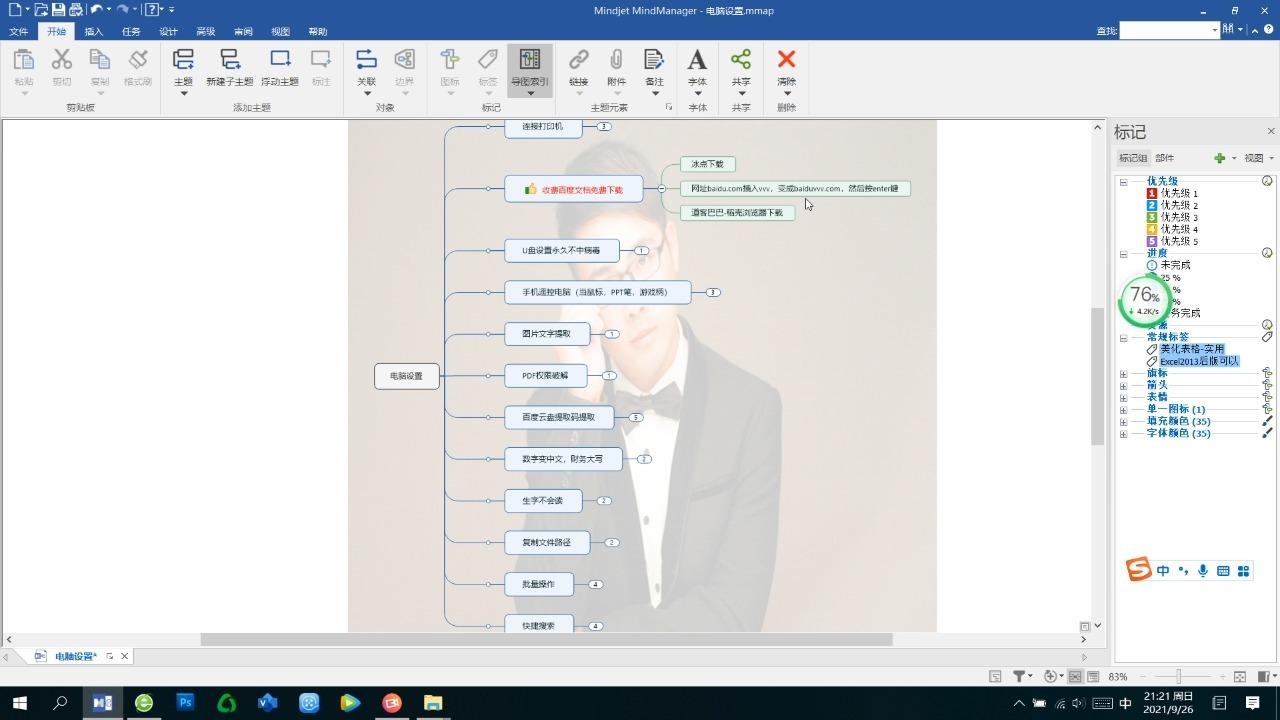This screenshot has width=1280, height=720.
Task: Click the Relationship (关联) icon
Action: click(366, 61)
